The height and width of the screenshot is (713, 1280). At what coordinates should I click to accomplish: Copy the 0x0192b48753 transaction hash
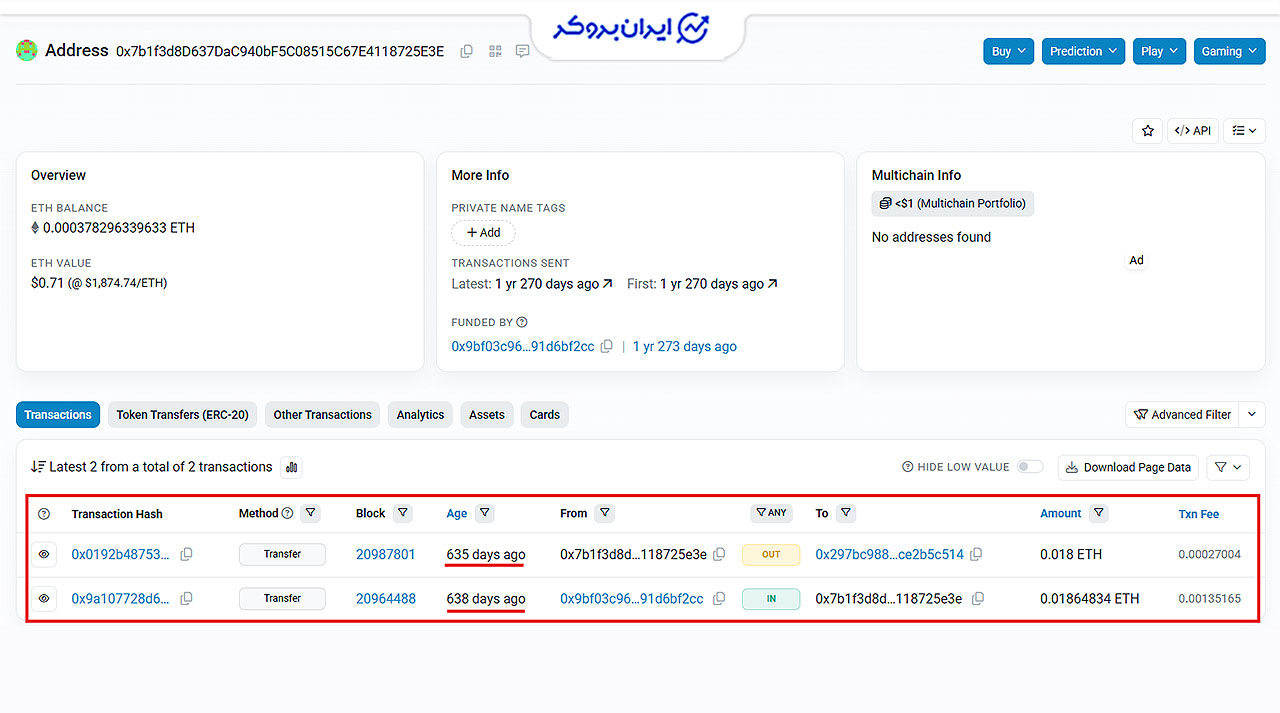[x=186, y=554]
